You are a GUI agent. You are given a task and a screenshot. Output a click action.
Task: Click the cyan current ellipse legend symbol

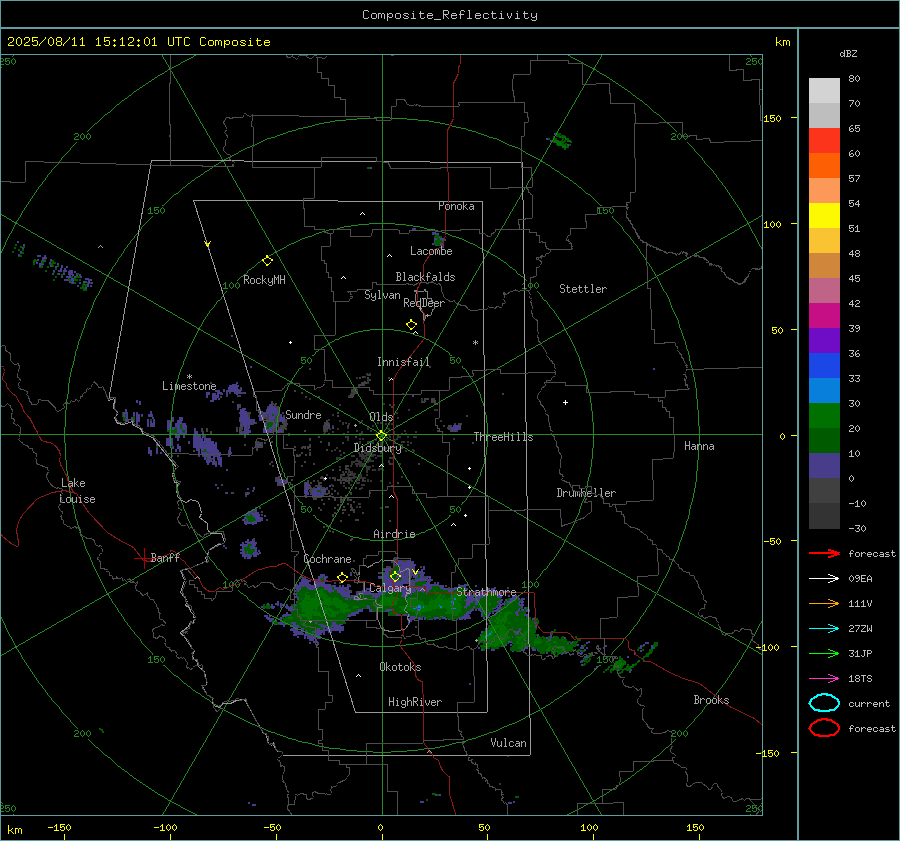coord(824,703)
